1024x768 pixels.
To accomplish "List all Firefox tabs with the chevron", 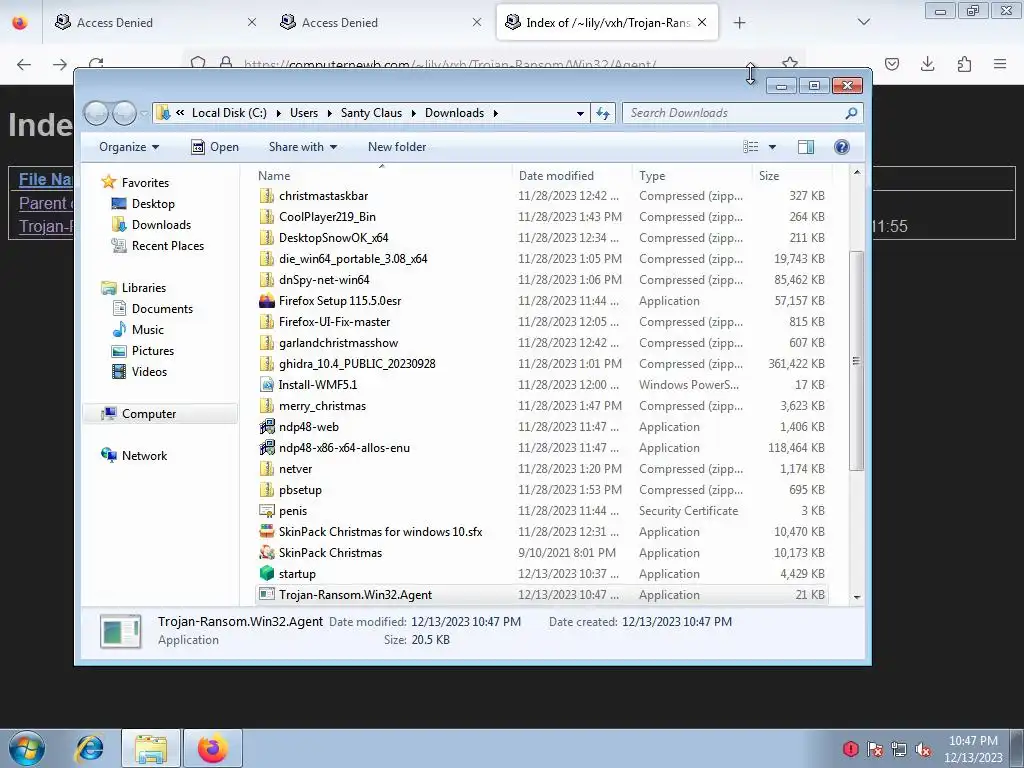I will pyautogui.click(x=864, y=22).
